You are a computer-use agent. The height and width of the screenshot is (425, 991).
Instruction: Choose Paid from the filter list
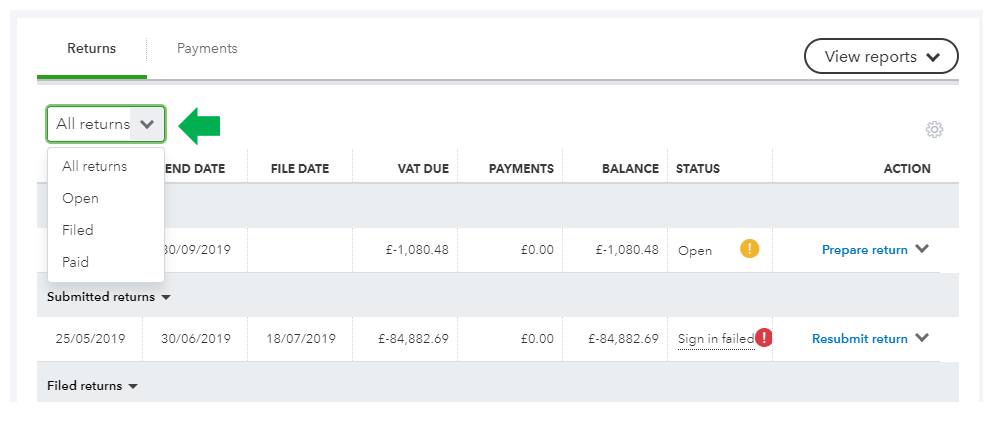pos(76,262)
